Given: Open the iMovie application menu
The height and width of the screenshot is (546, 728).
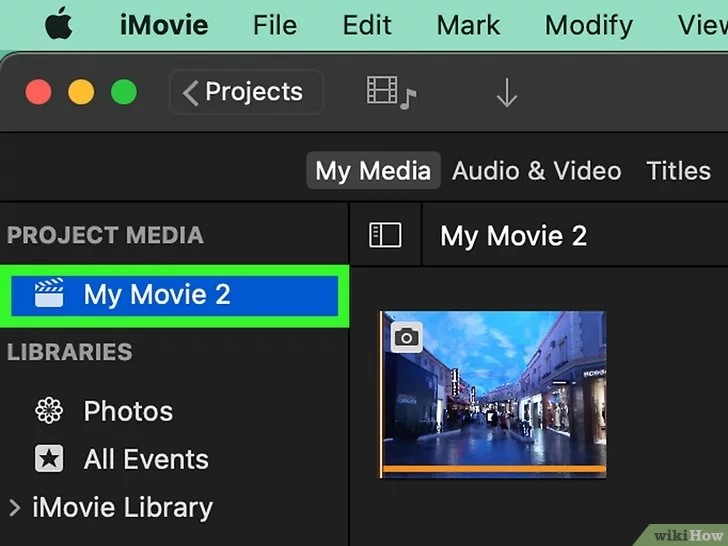Looking at the screenshot, I should pyautogui.click(x=164, y=25).
